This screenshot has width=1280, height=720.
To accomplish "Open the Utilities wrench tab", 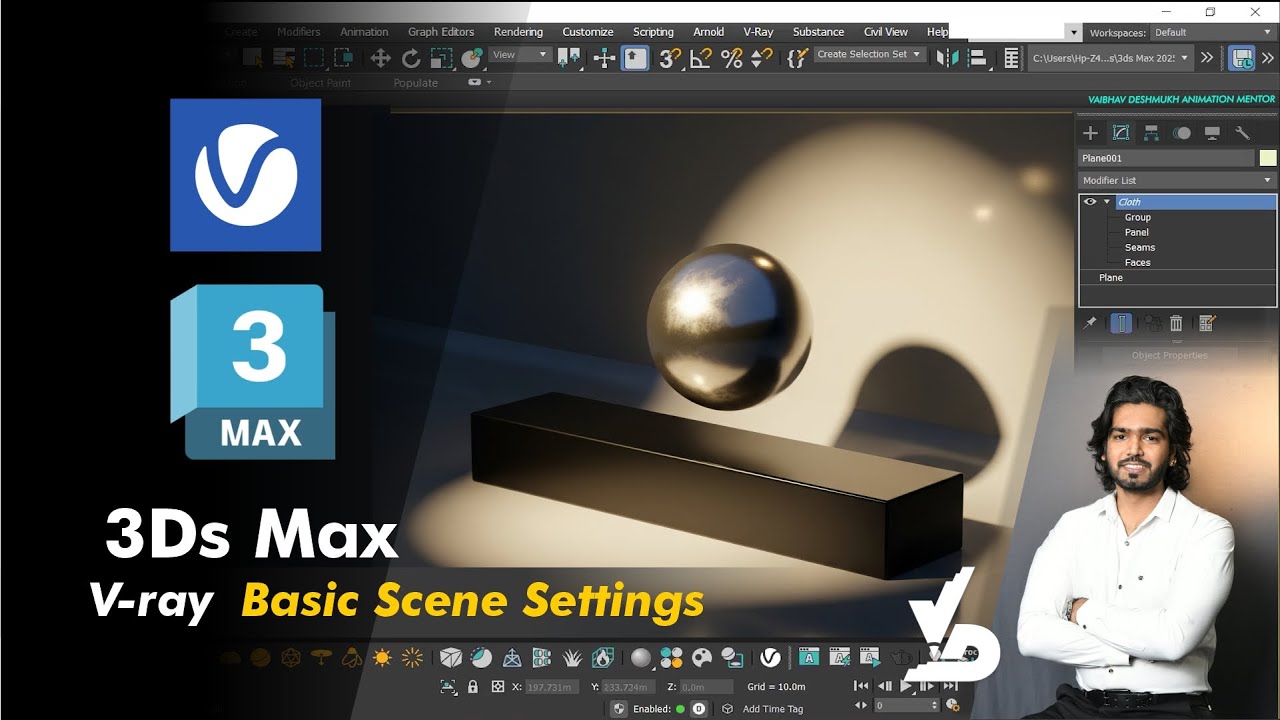I will (x=1242, y=133).
